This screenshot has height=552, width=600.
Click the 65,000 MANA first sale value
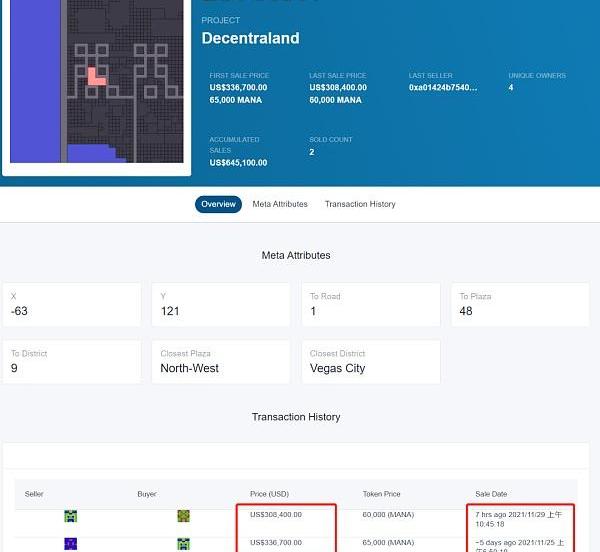coord(236,100)
